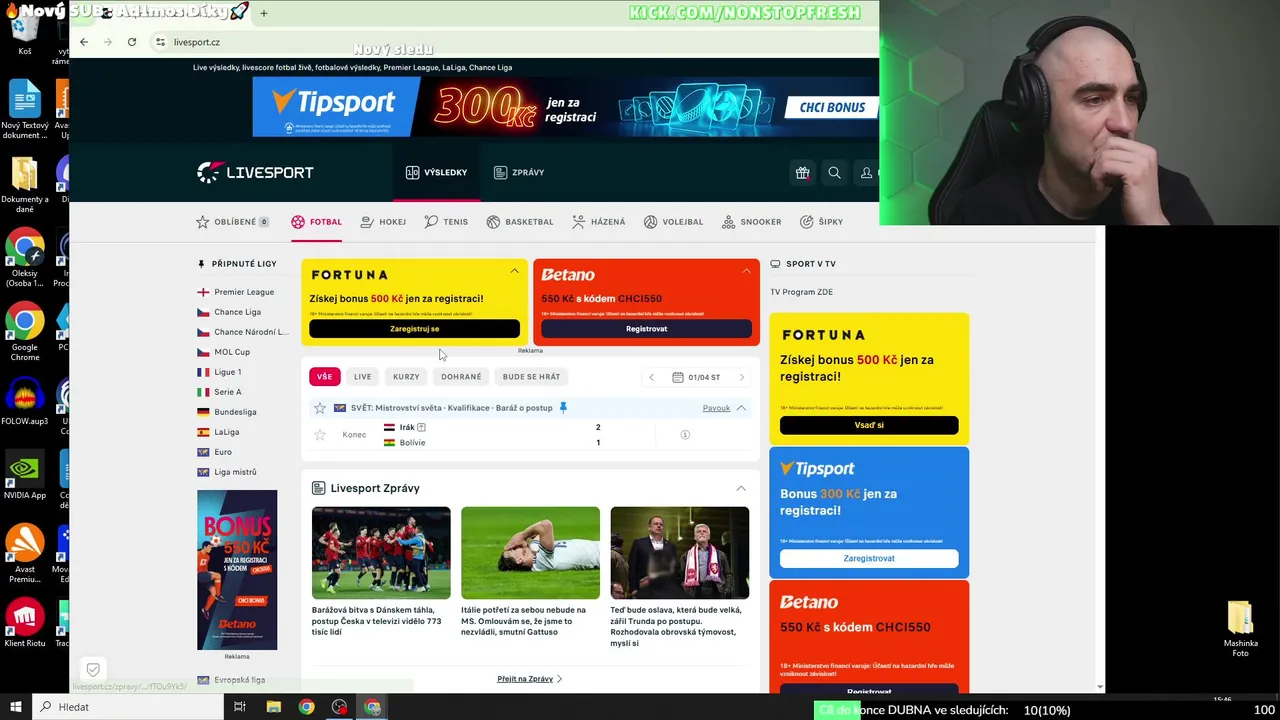
Task: Click the site info icon beside livesport.cz
Action: point(160,42)
